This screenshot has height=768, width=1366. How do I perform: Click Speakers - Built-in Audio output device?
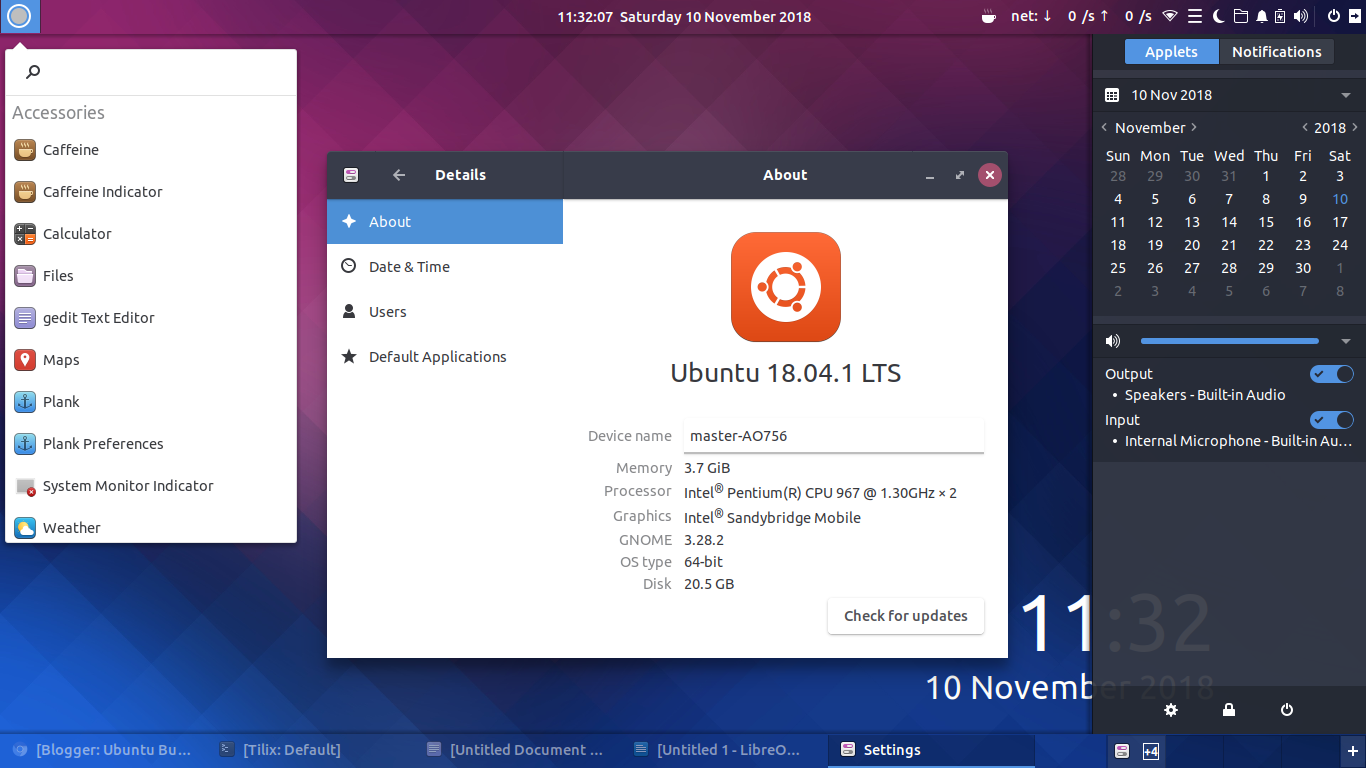[x=1205, y=395]
